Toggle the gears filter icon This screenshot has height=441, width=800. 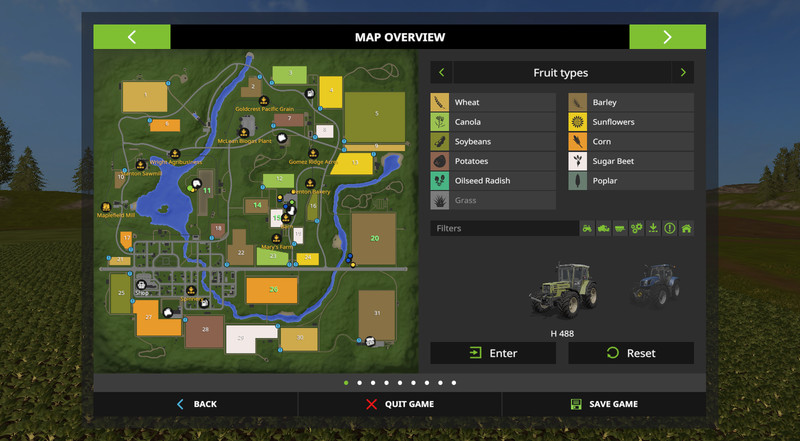(637, 228)
